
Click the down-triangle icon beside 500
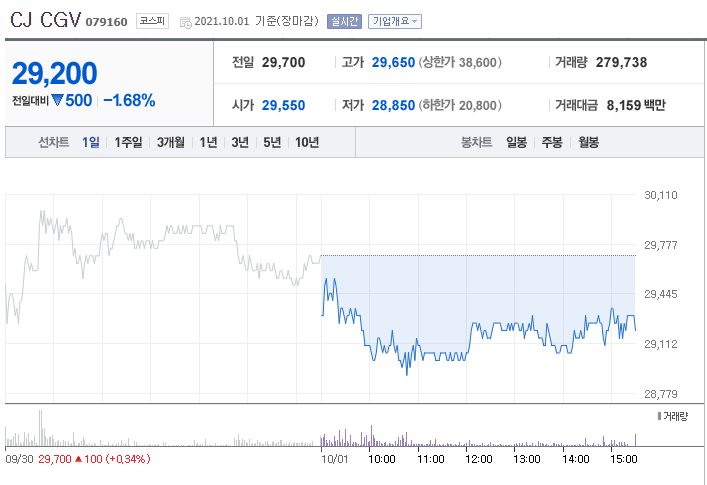pos(57,100)
